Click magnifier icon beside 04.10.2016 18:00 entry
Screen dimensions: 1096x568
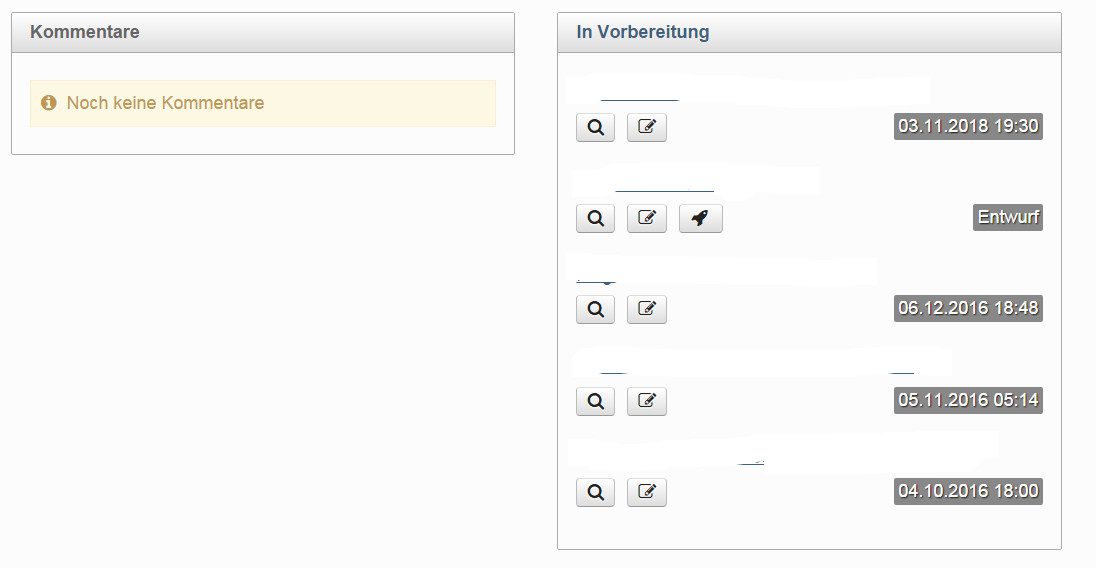click(595, 493)
